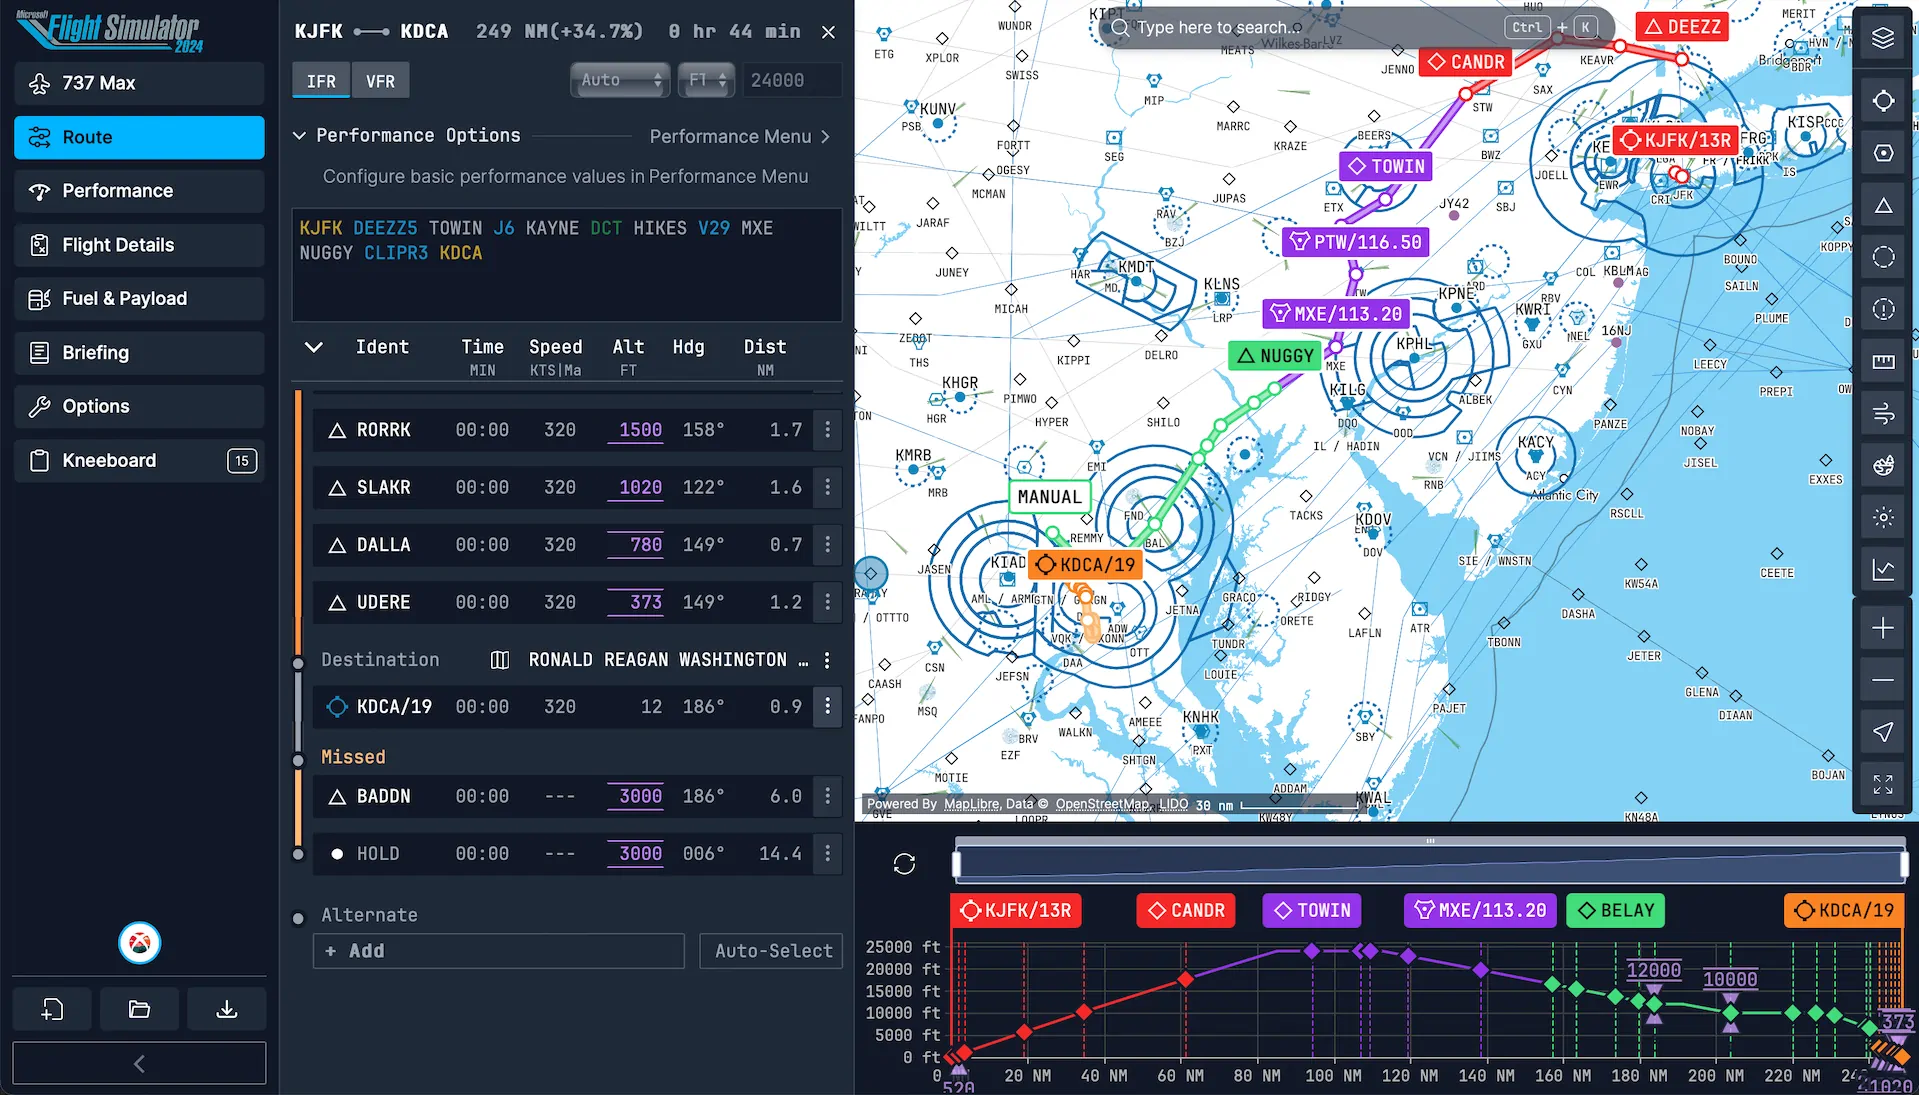This screenshot has height=1095, width=1919.
Task: Click the navigation arrow to center map
Action: coord(1883,733)
